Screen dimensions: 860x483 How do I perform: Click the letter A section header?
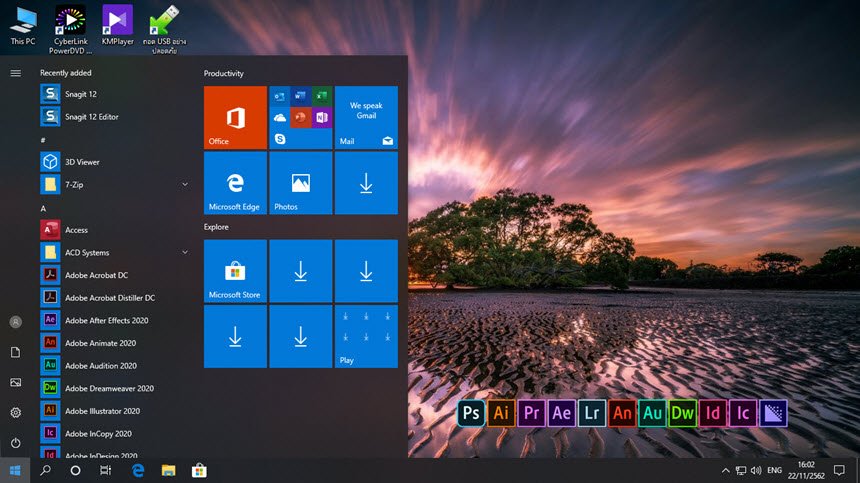(43, 208)
